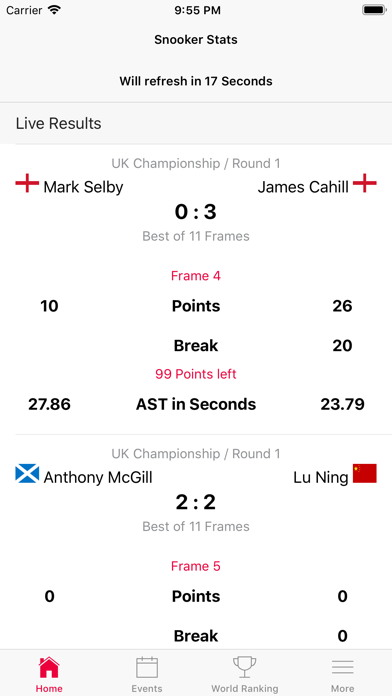Image resolution: width=392 pixels, height=696 pixels.
Task: Select player name James Cahill
Action: [x=303, y=187]
